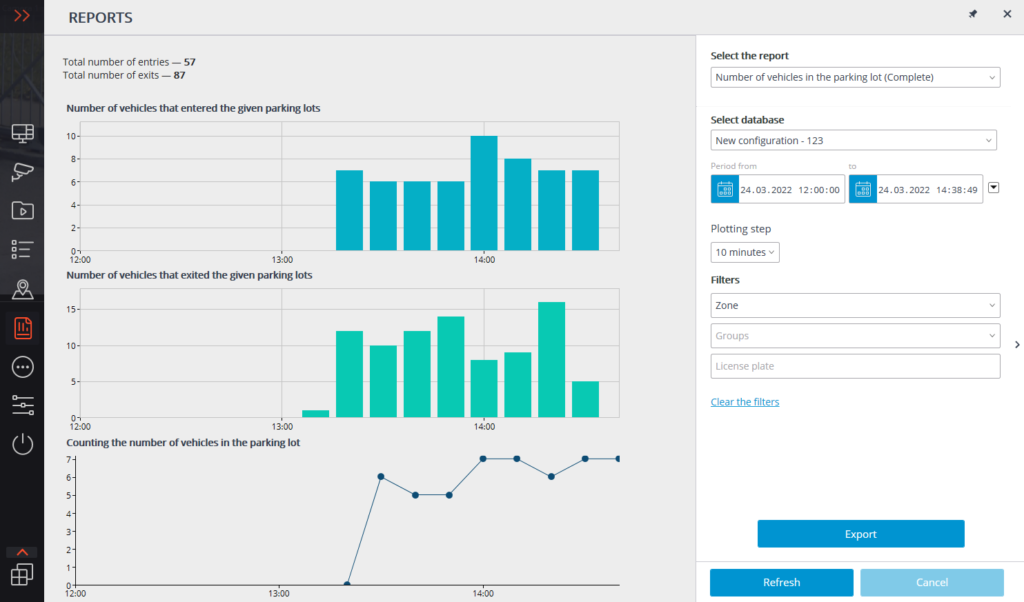The image size is (1024, 602).
Task: Click into the License plate field
Action: [855, 366]
